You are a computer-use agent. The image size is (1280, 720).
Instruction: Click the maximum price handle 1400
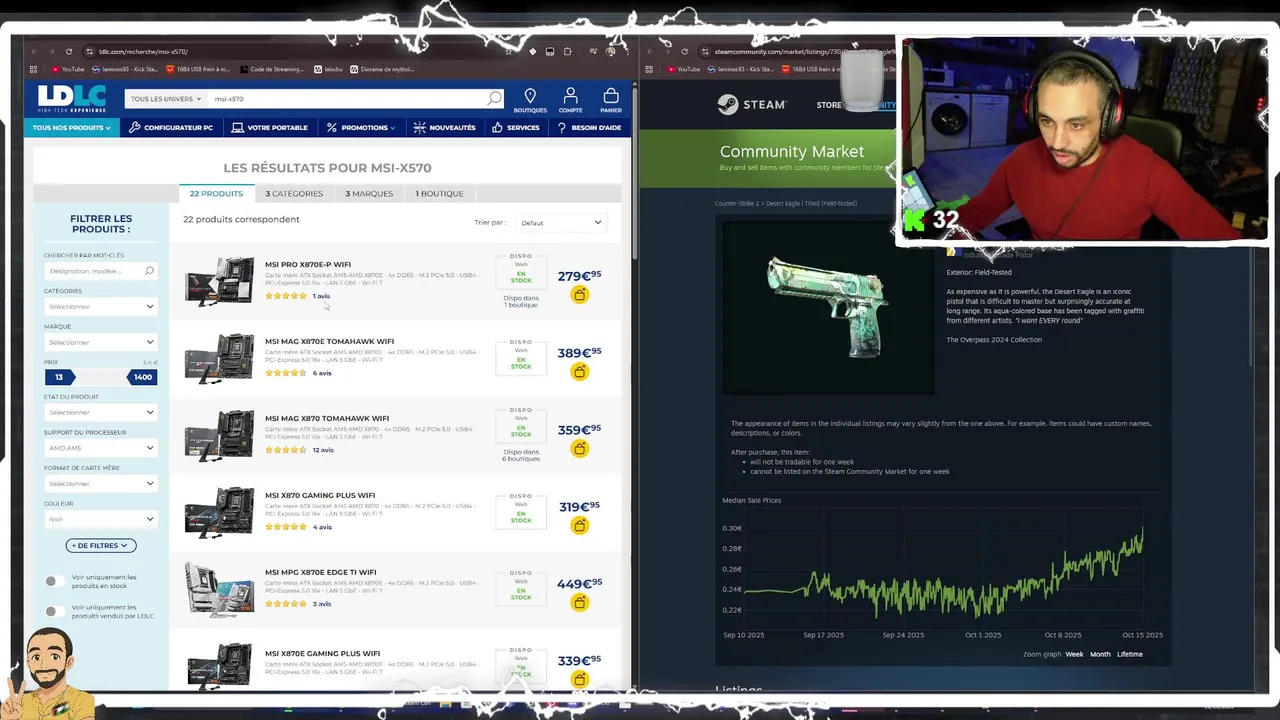(x=142, y=377)
